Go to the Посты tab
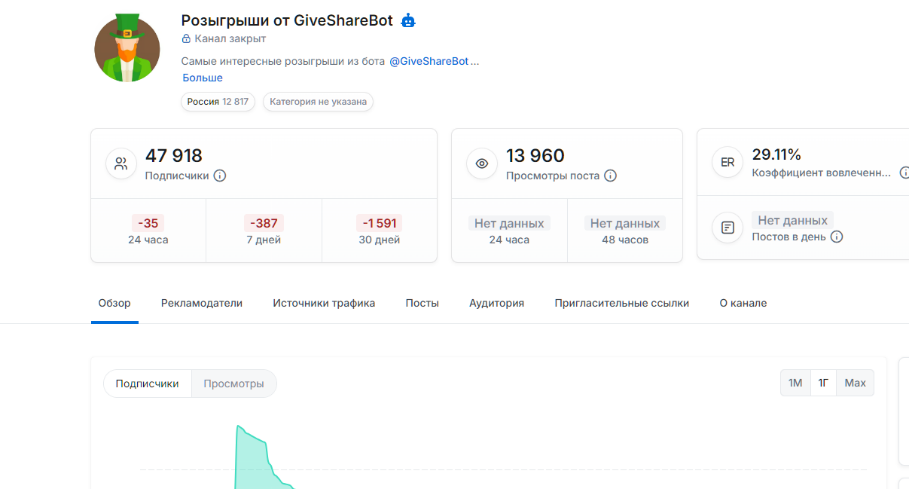Image resolution: width=909 pixels, height=489 pixels. (422, 303)
